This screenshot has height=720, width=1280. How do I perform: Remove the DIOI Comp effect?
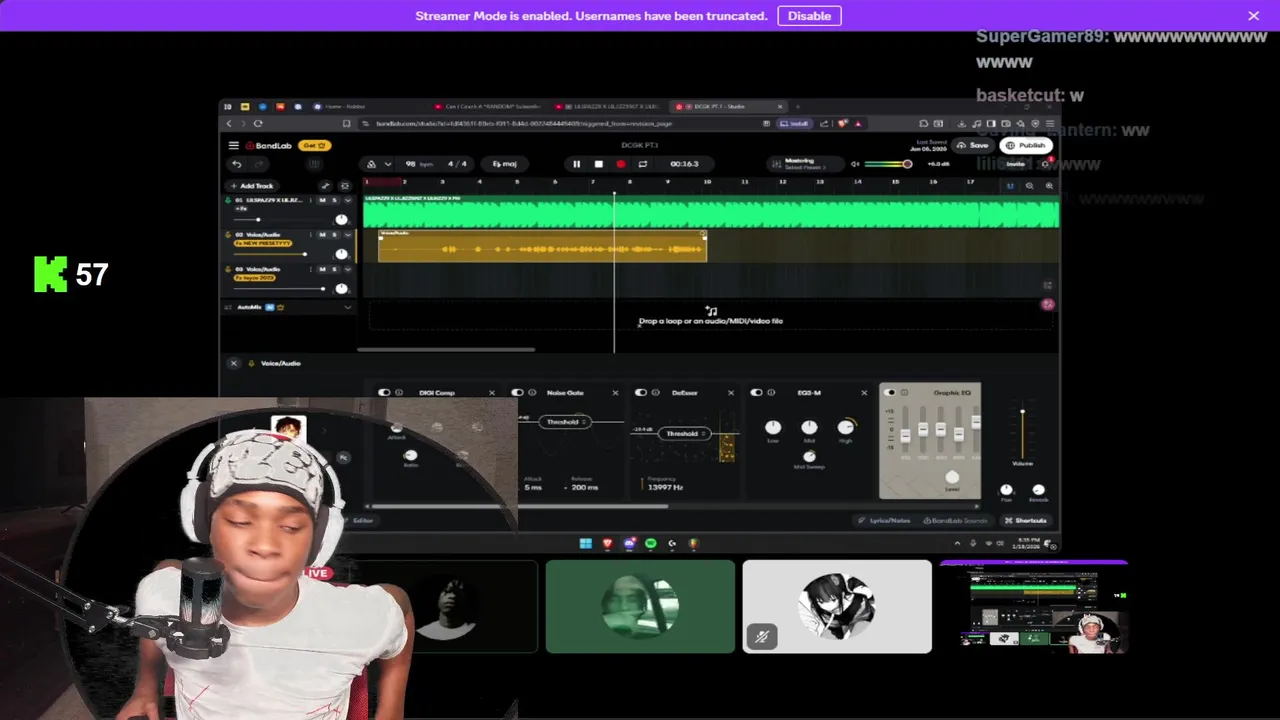[x=491, y=393]
